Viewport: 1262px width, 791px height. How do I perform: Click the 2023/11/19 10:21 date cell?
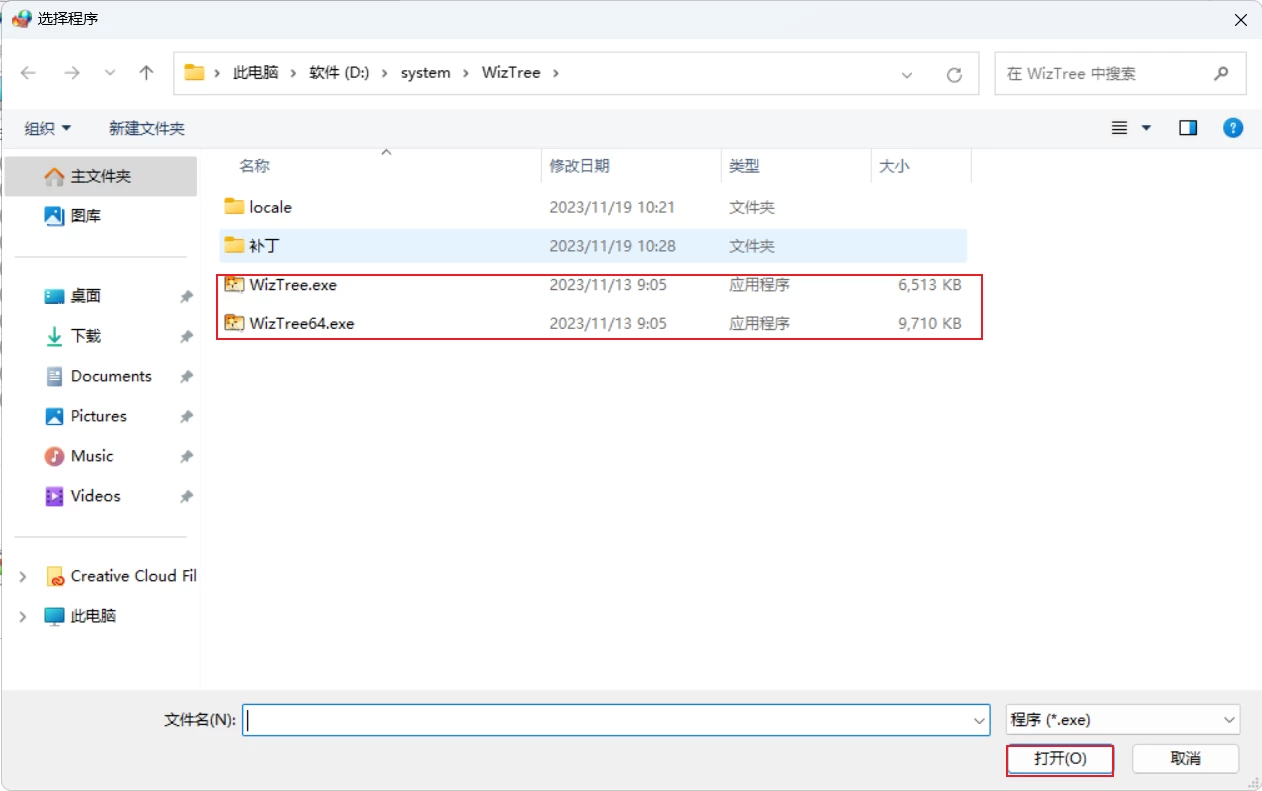click(x=612, y=207)
